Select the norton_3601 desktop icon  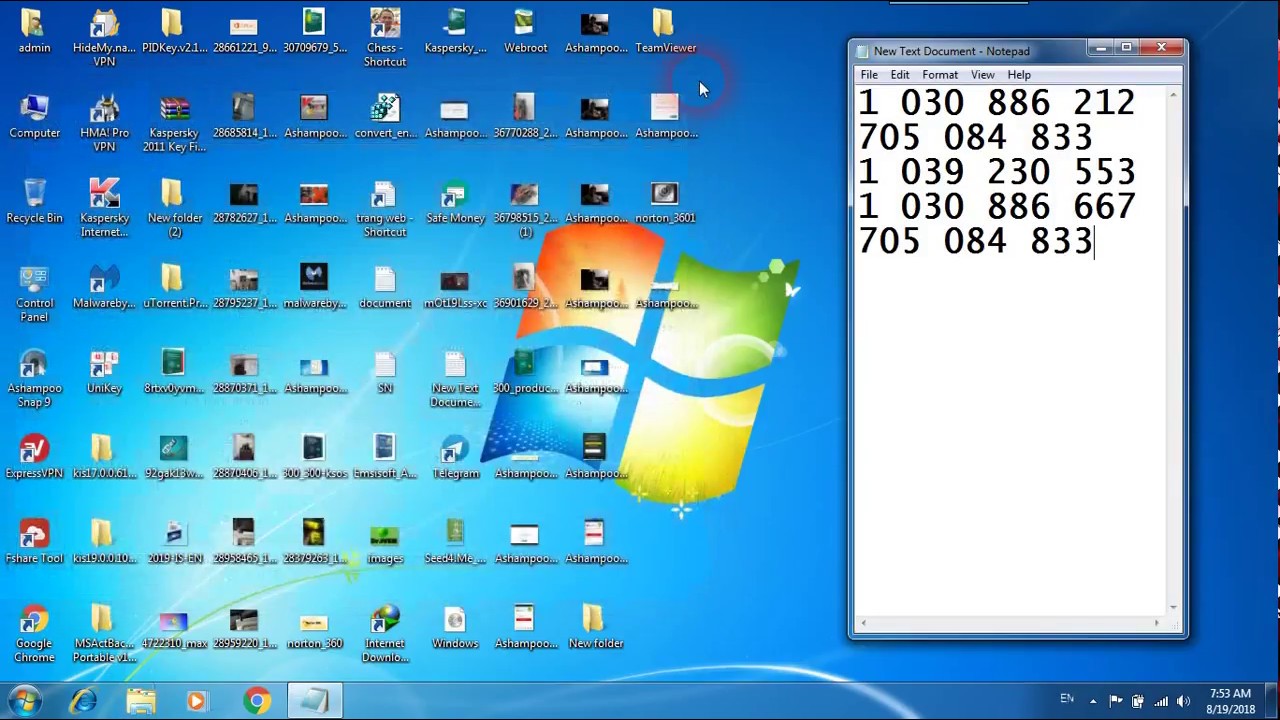tap(665, 201)
